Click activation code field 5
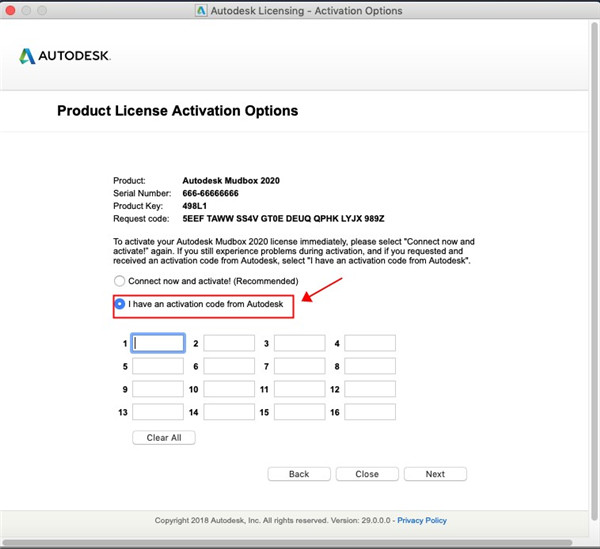This screenshot has width=600, height=549. pos(158,366)
